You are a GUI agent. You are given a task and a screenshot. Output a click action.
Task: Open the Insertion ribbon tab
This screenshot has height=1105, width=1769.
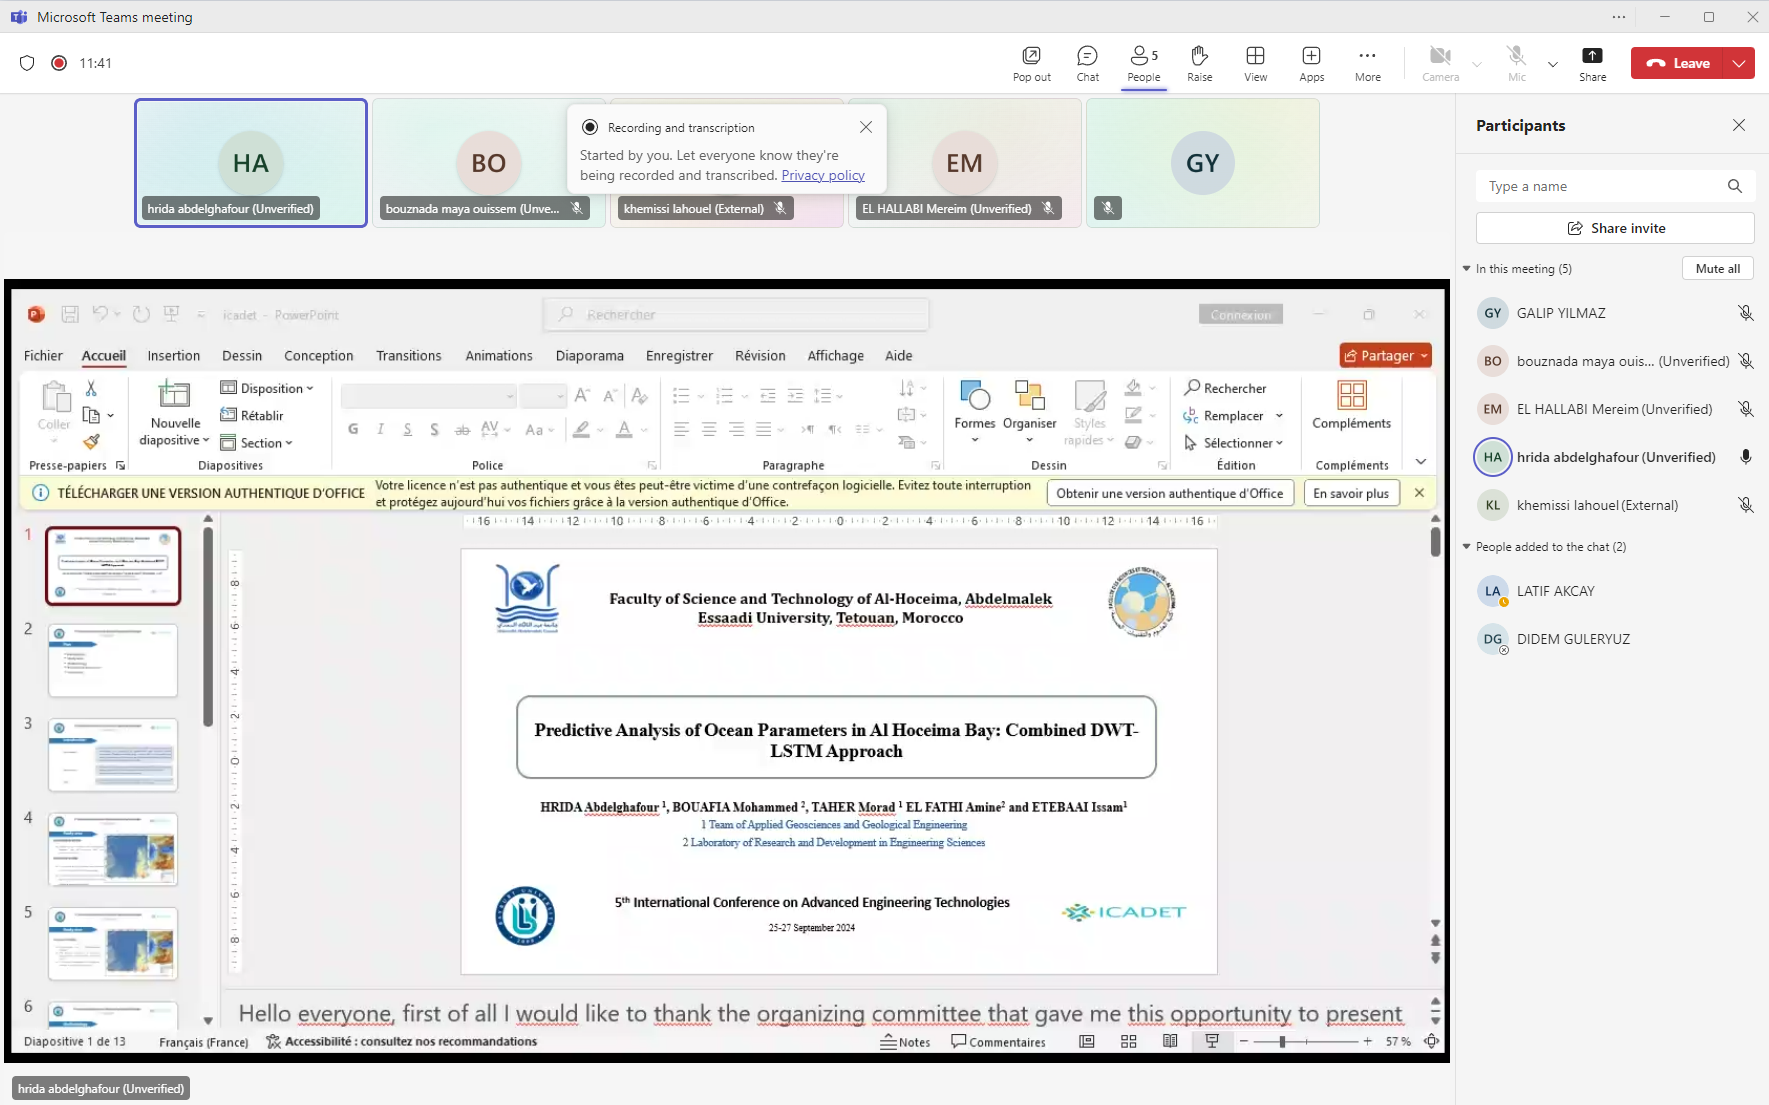pyautogui.click(x=173, y=356)
